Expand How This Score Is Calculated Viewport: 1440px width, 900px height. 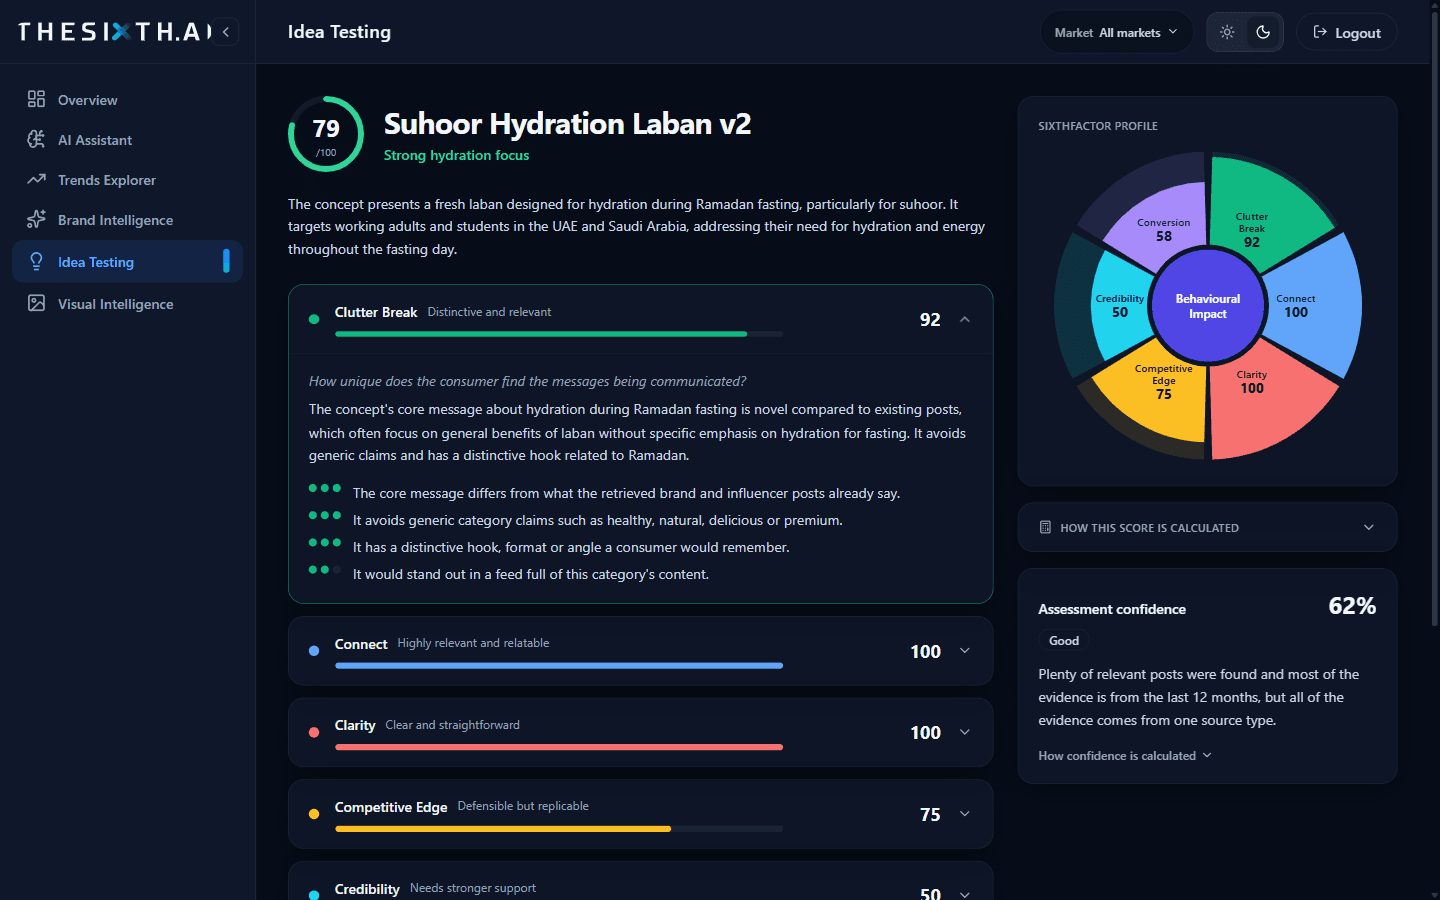[1207, 527]
